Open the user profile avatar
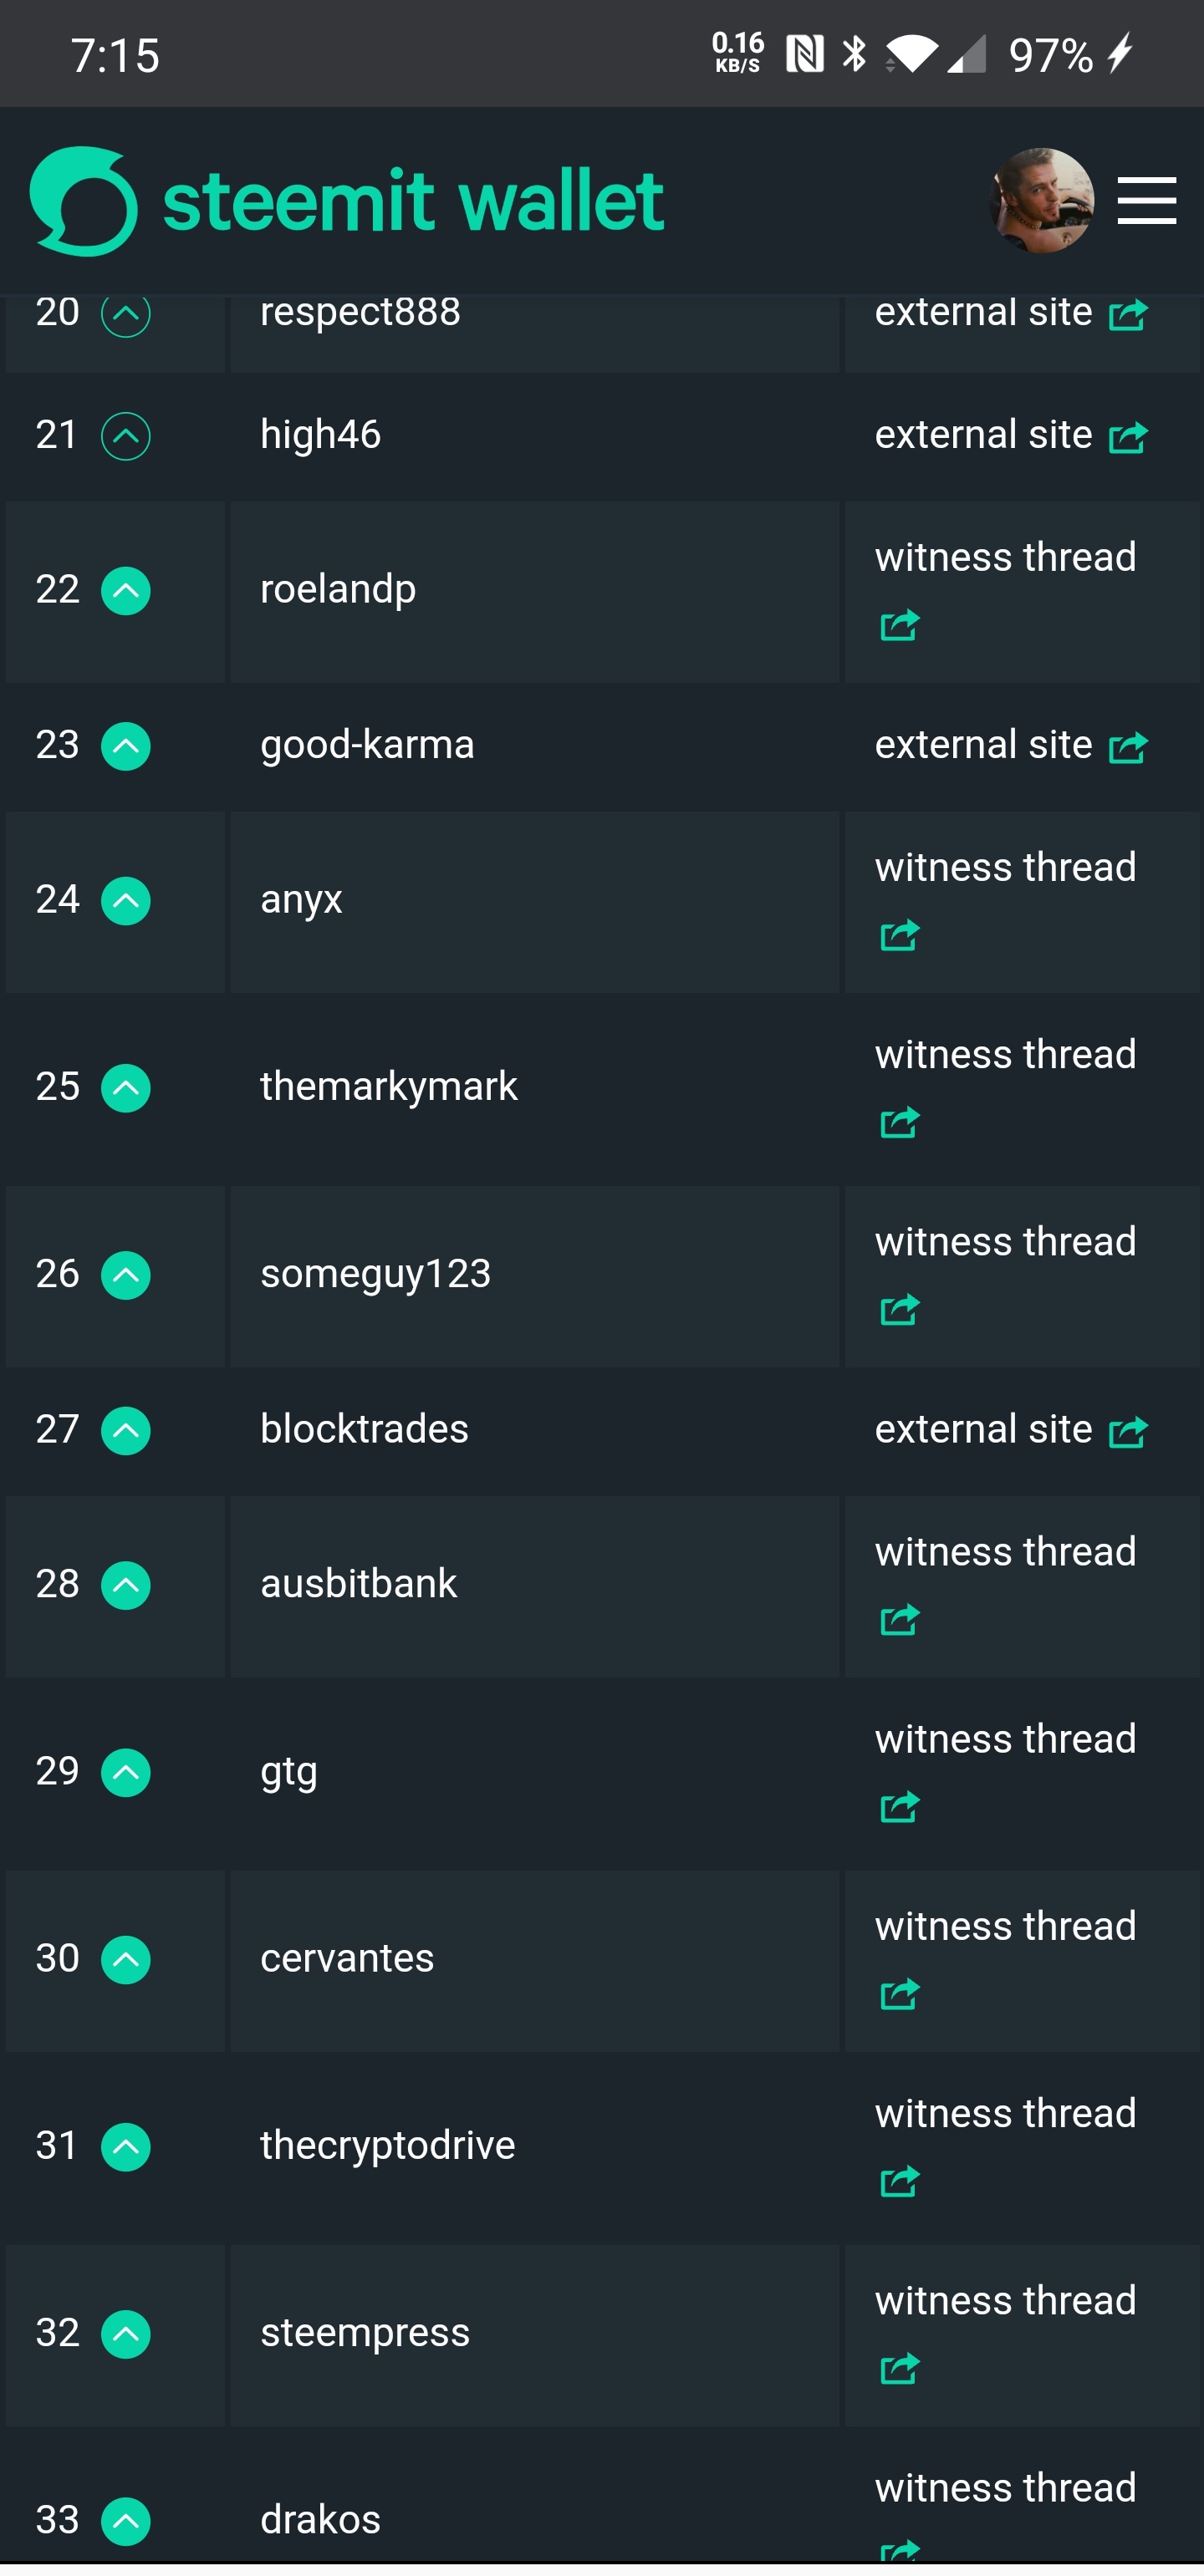Image resolution: width=1204 pixels, height=2576 pixels. 1041,201
